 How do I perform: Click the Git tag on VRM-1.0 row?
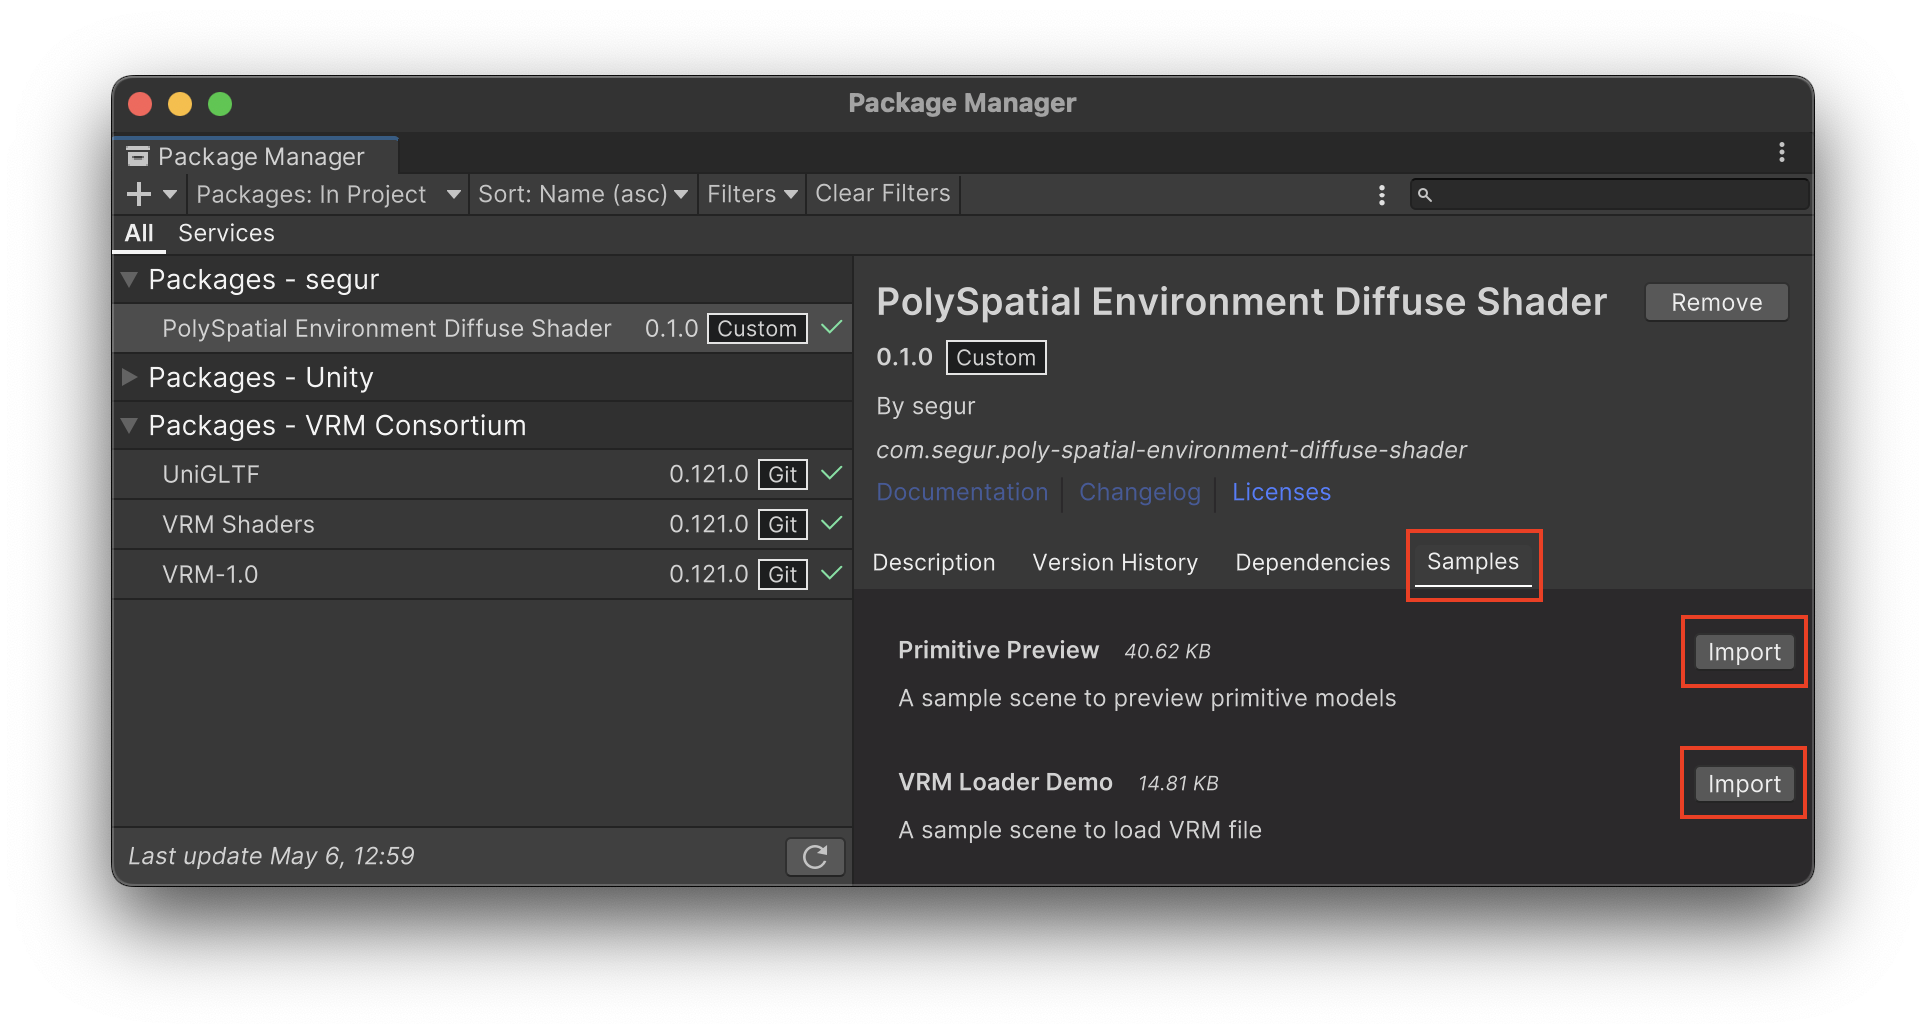pos(783,574)
